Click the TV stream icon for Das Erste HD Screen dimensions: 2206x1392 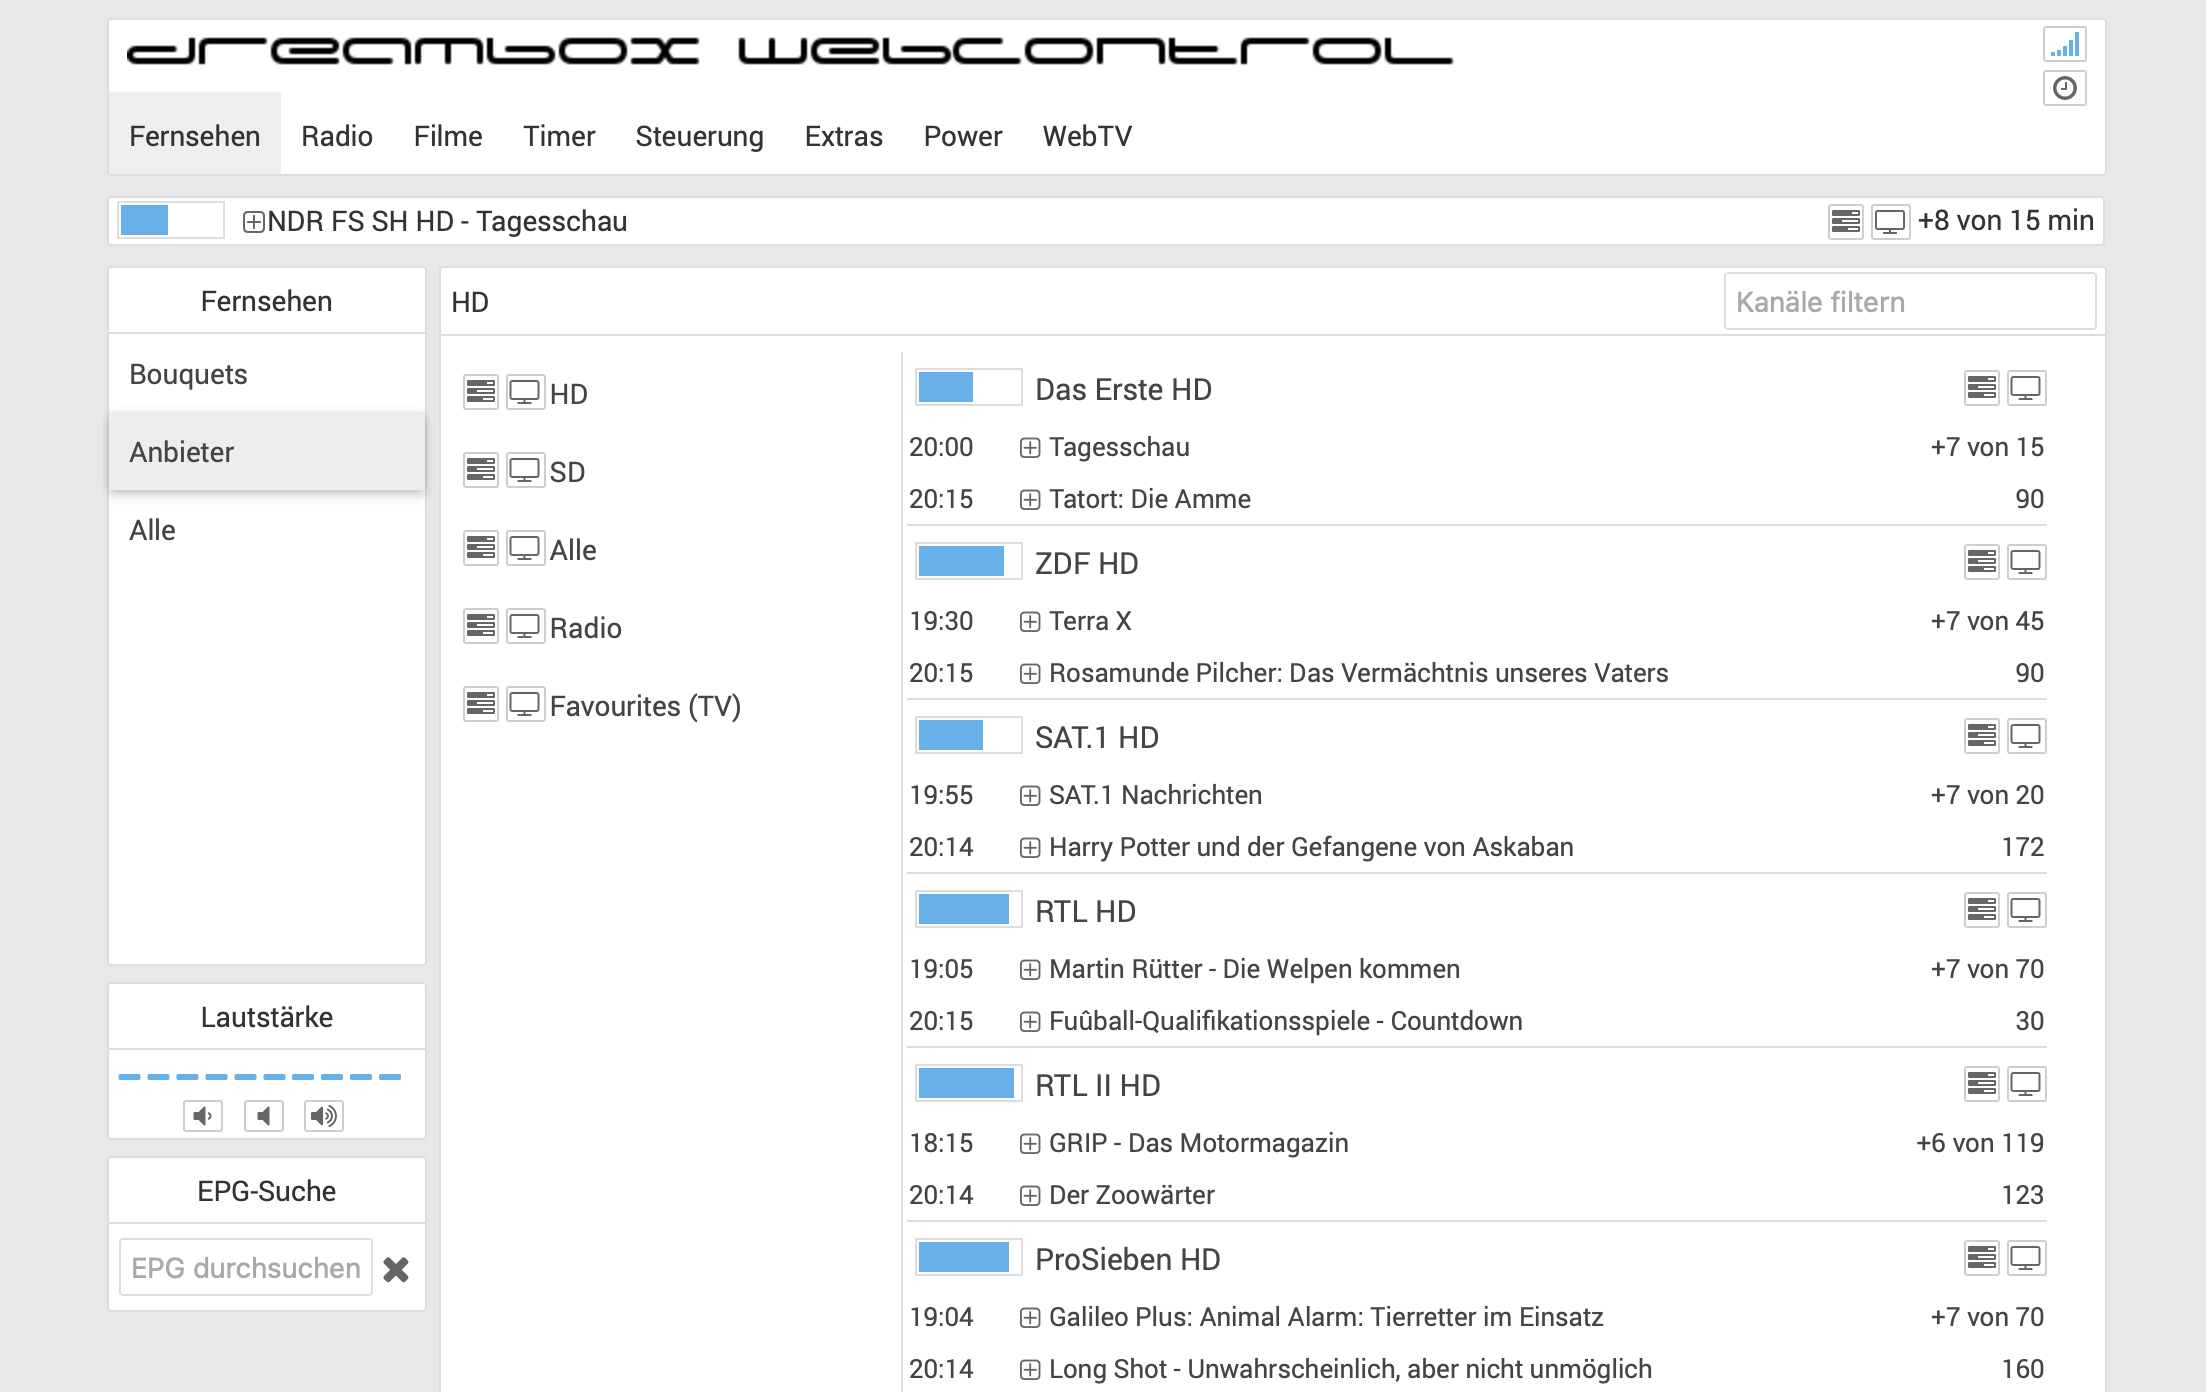(2026, 388)
